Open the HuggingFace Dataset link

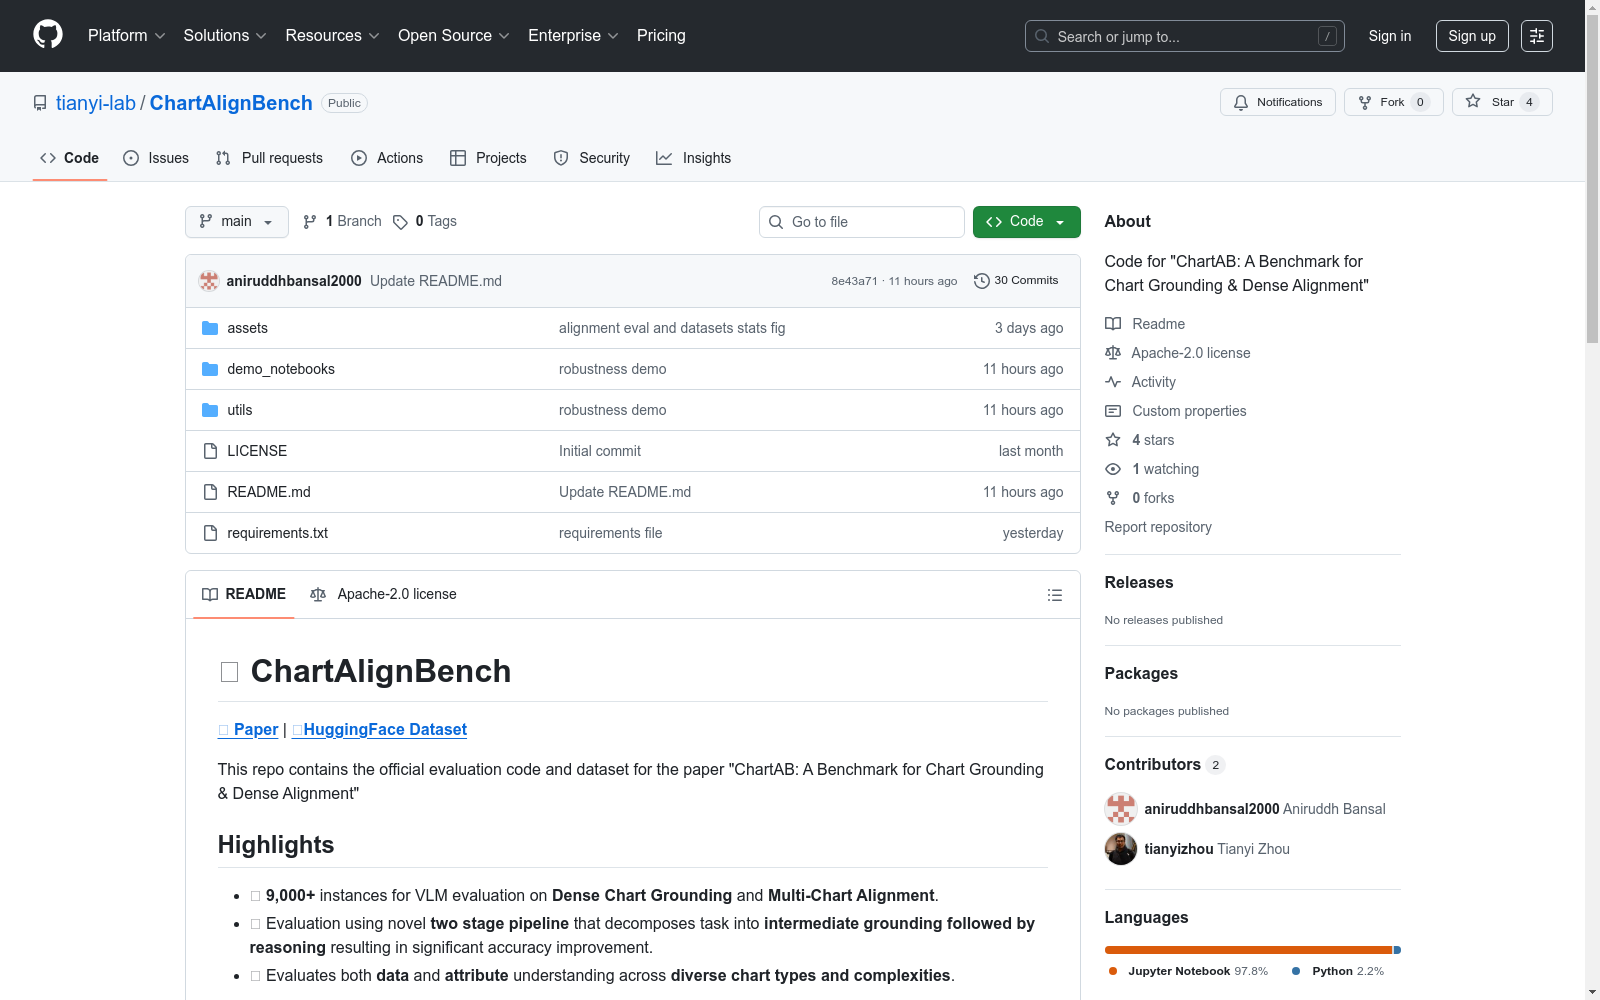pos(379,730)
